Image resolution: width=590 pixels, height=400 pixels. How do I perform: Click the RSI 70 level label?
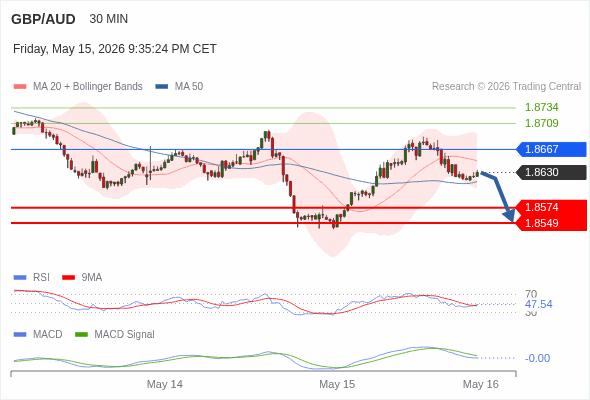pos(531,294)
